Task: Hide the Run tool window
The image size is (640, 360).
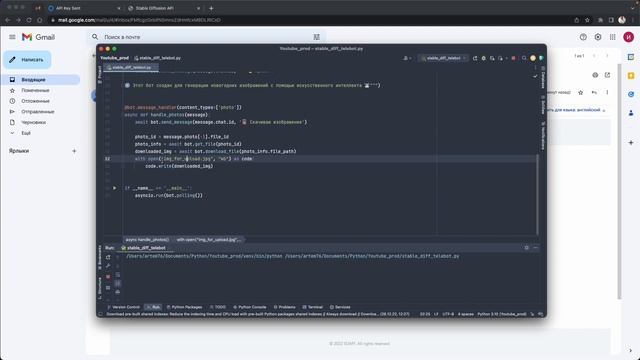Action: tap(536, 248)
